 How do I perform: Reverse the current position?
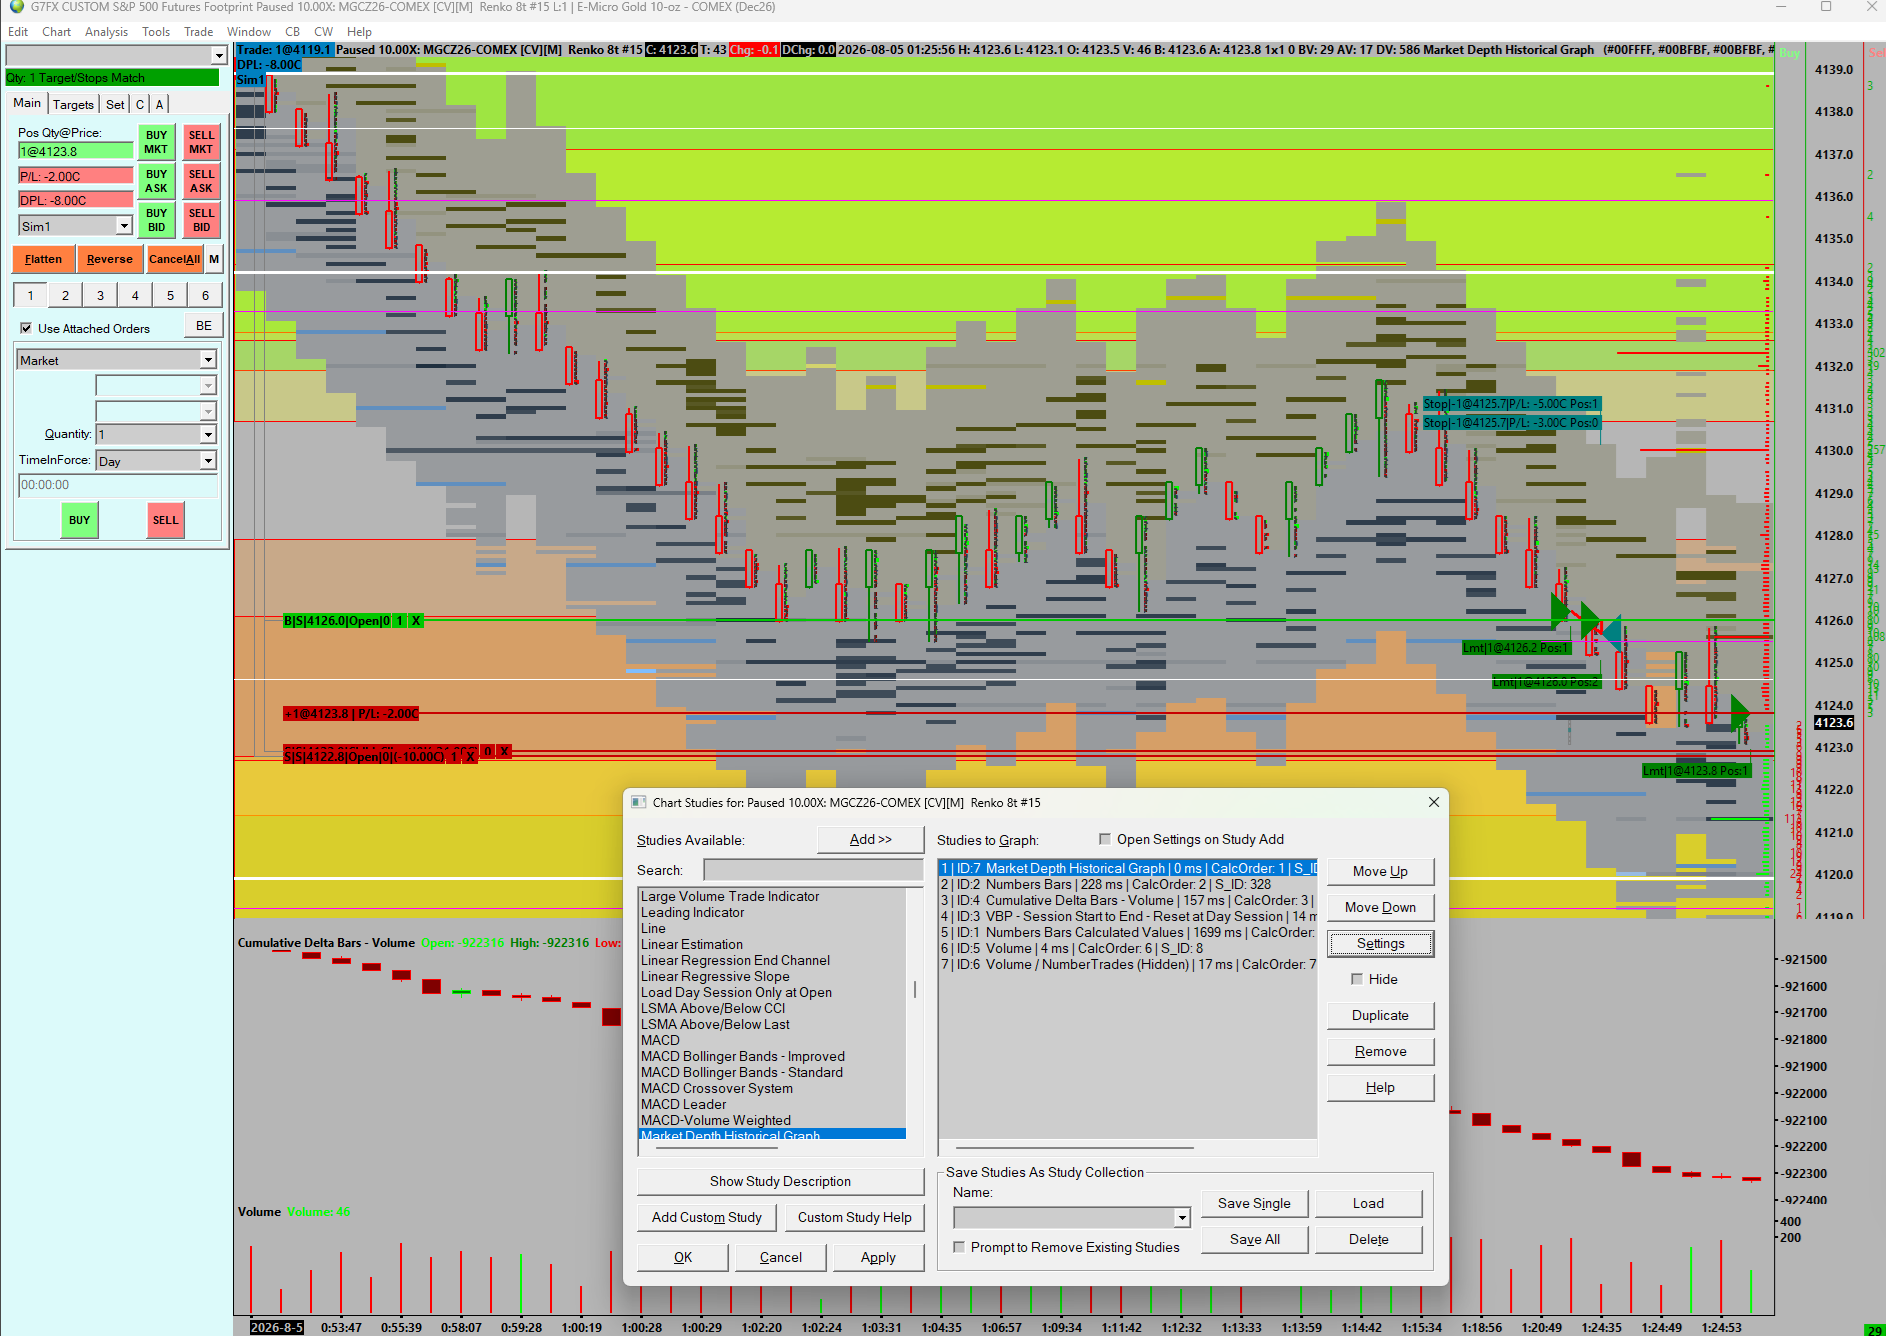(110, 259)
